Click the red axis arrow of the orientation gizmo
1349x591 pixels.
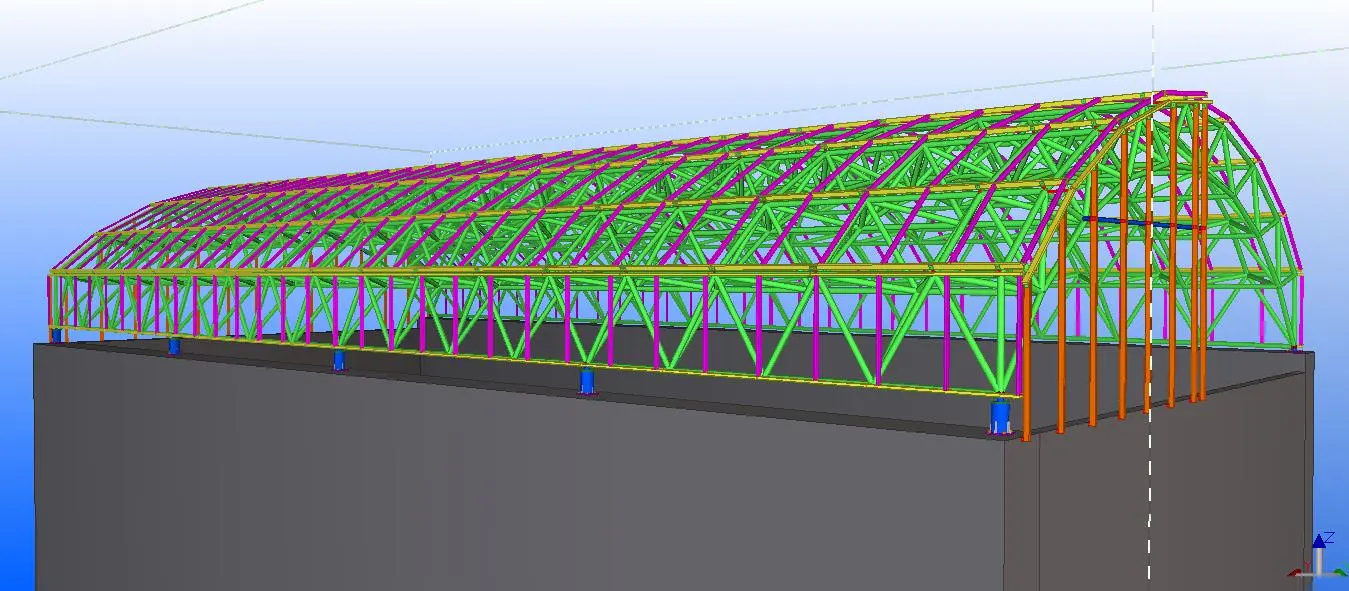(x=1295, y=572)
